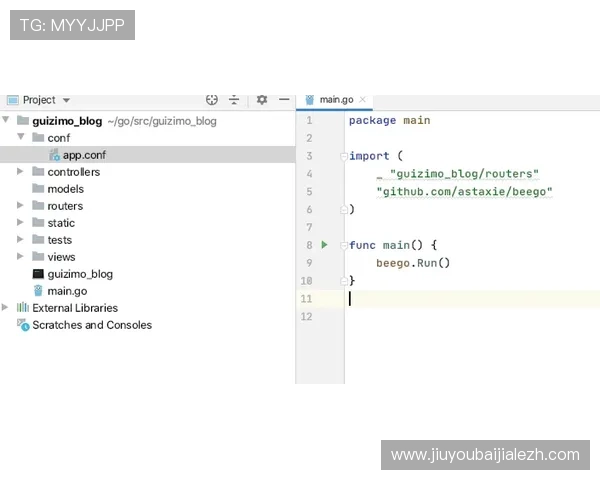Image resolution: width=600 pixels, height=480 pixels.
Task: Hide the Project tool window
Action: tap(284, 99)
